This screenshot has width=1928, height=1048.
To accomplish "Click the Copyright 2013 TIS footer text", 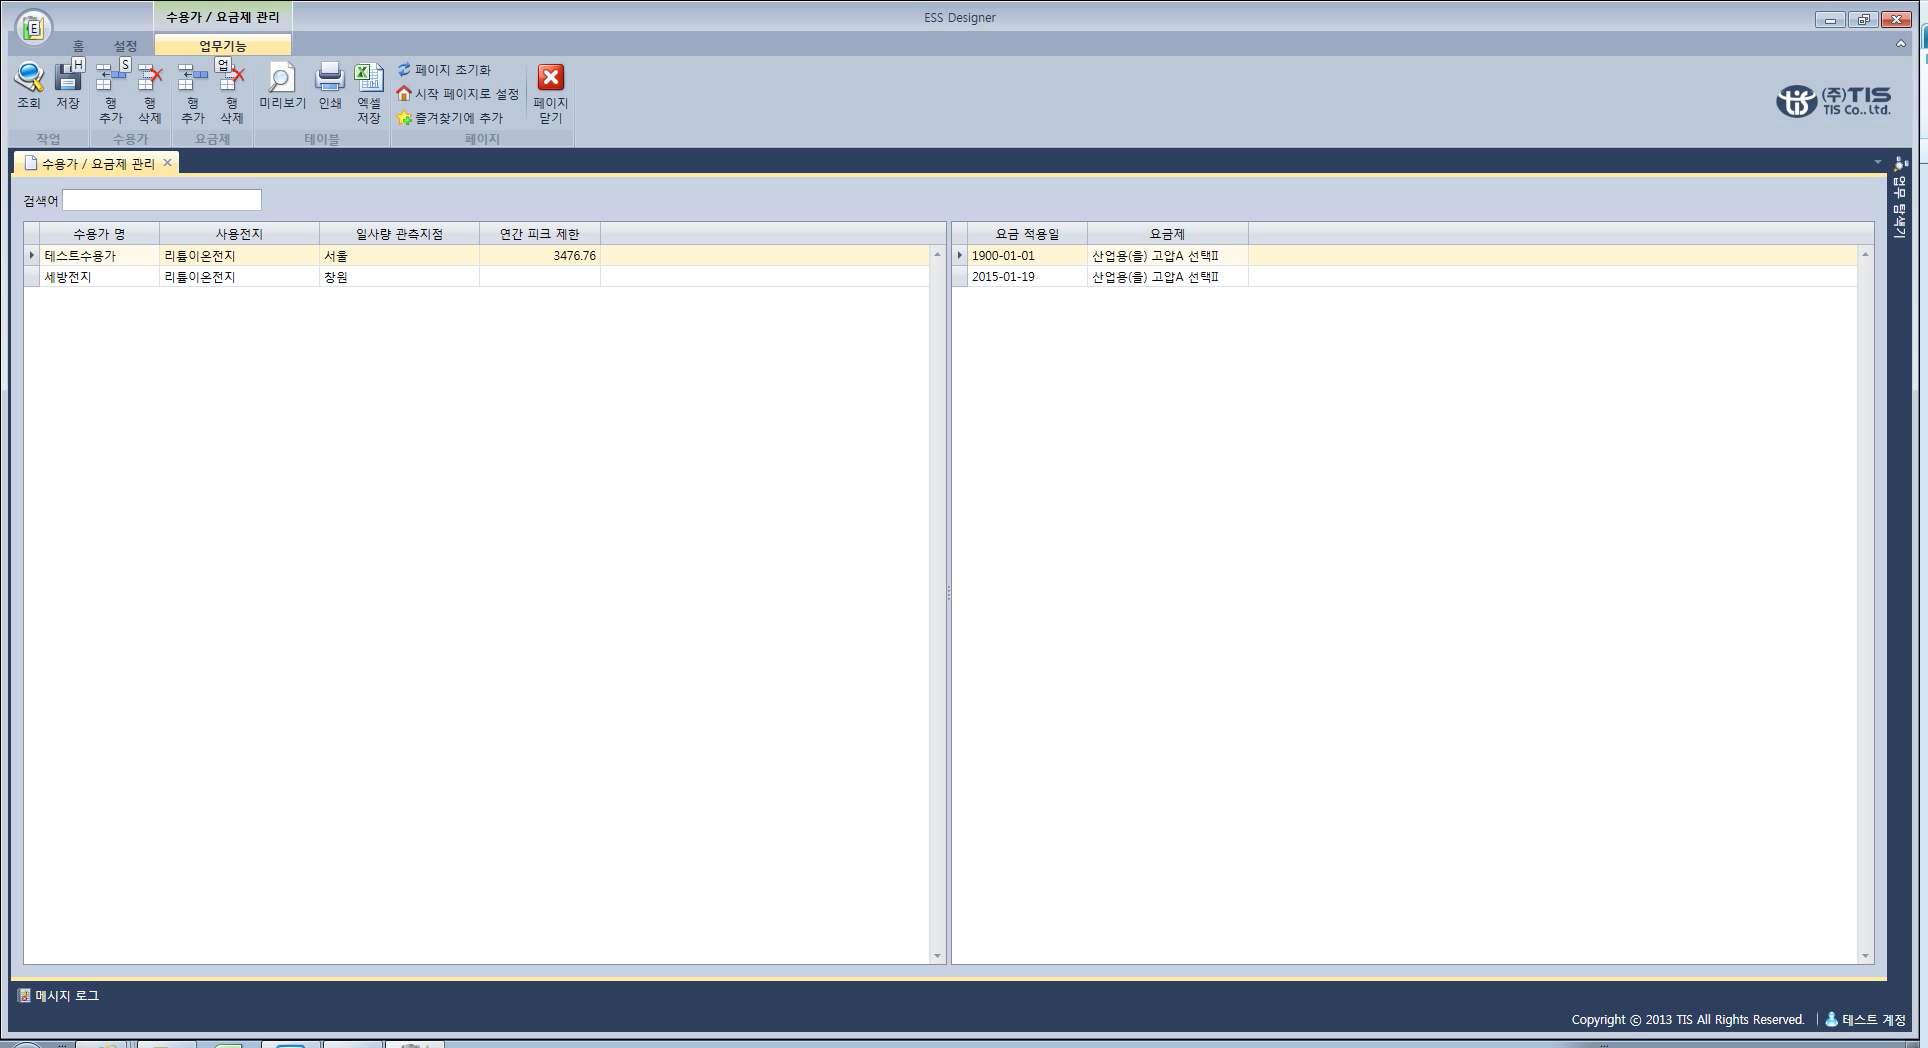I will (x=1688, y=1019).
